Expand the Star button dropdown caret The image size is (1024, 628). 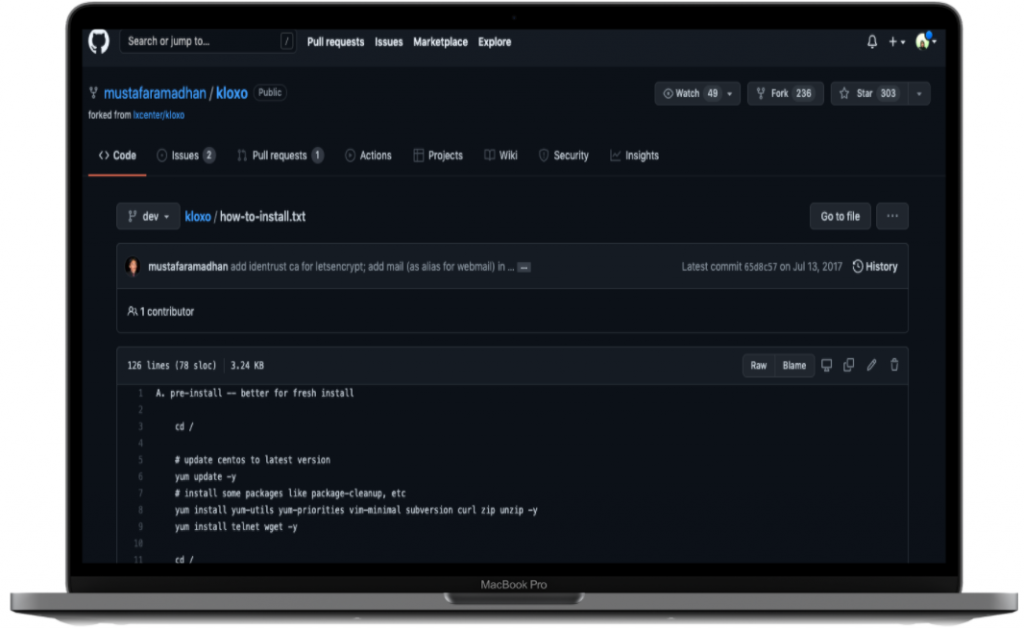coord(918,92)
